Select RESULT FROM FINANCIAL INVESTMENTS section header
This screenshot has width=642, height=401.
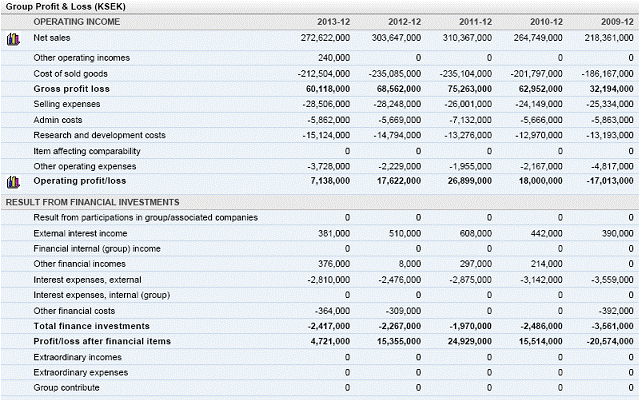(92, 202)
